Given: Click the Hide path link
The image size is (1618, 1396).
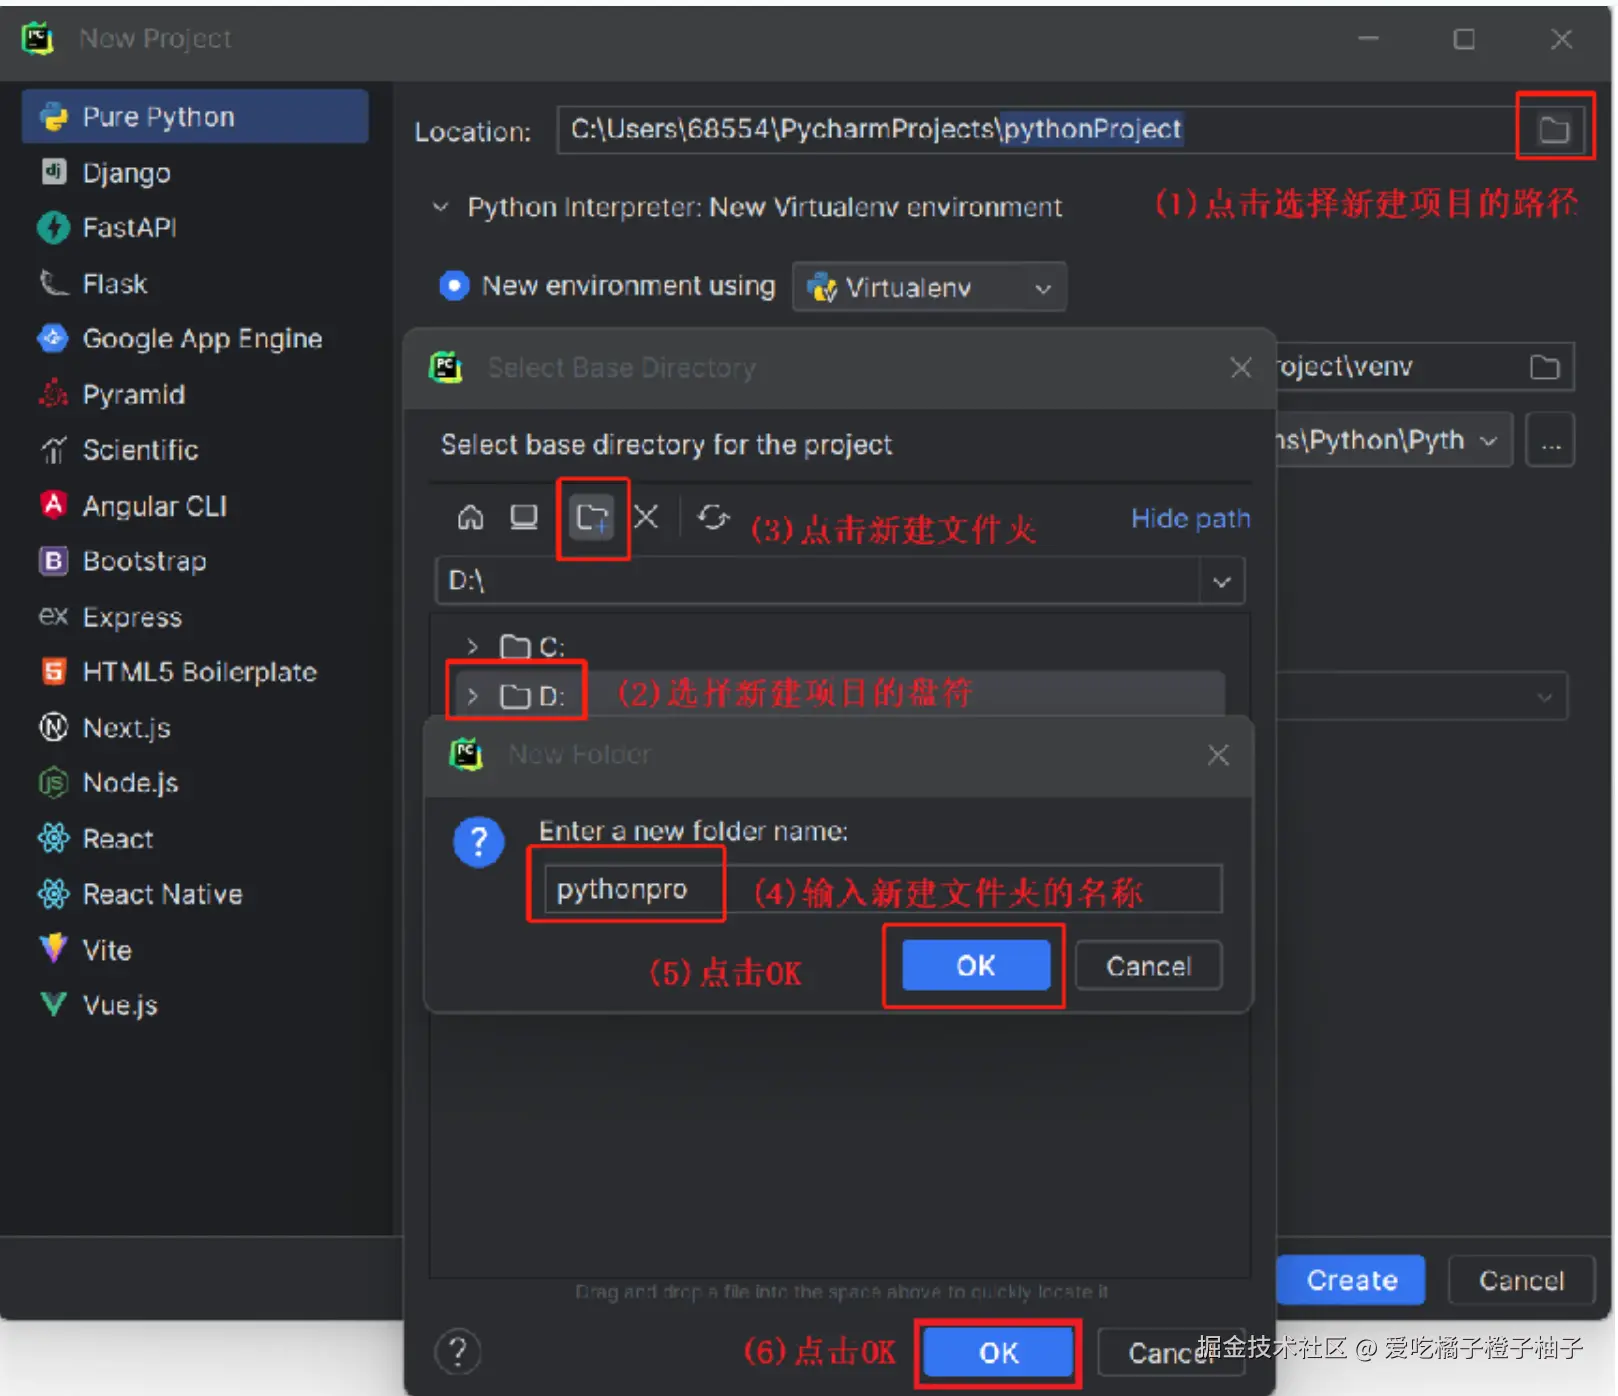Looking at the screenshot, I should [1190, 519].
